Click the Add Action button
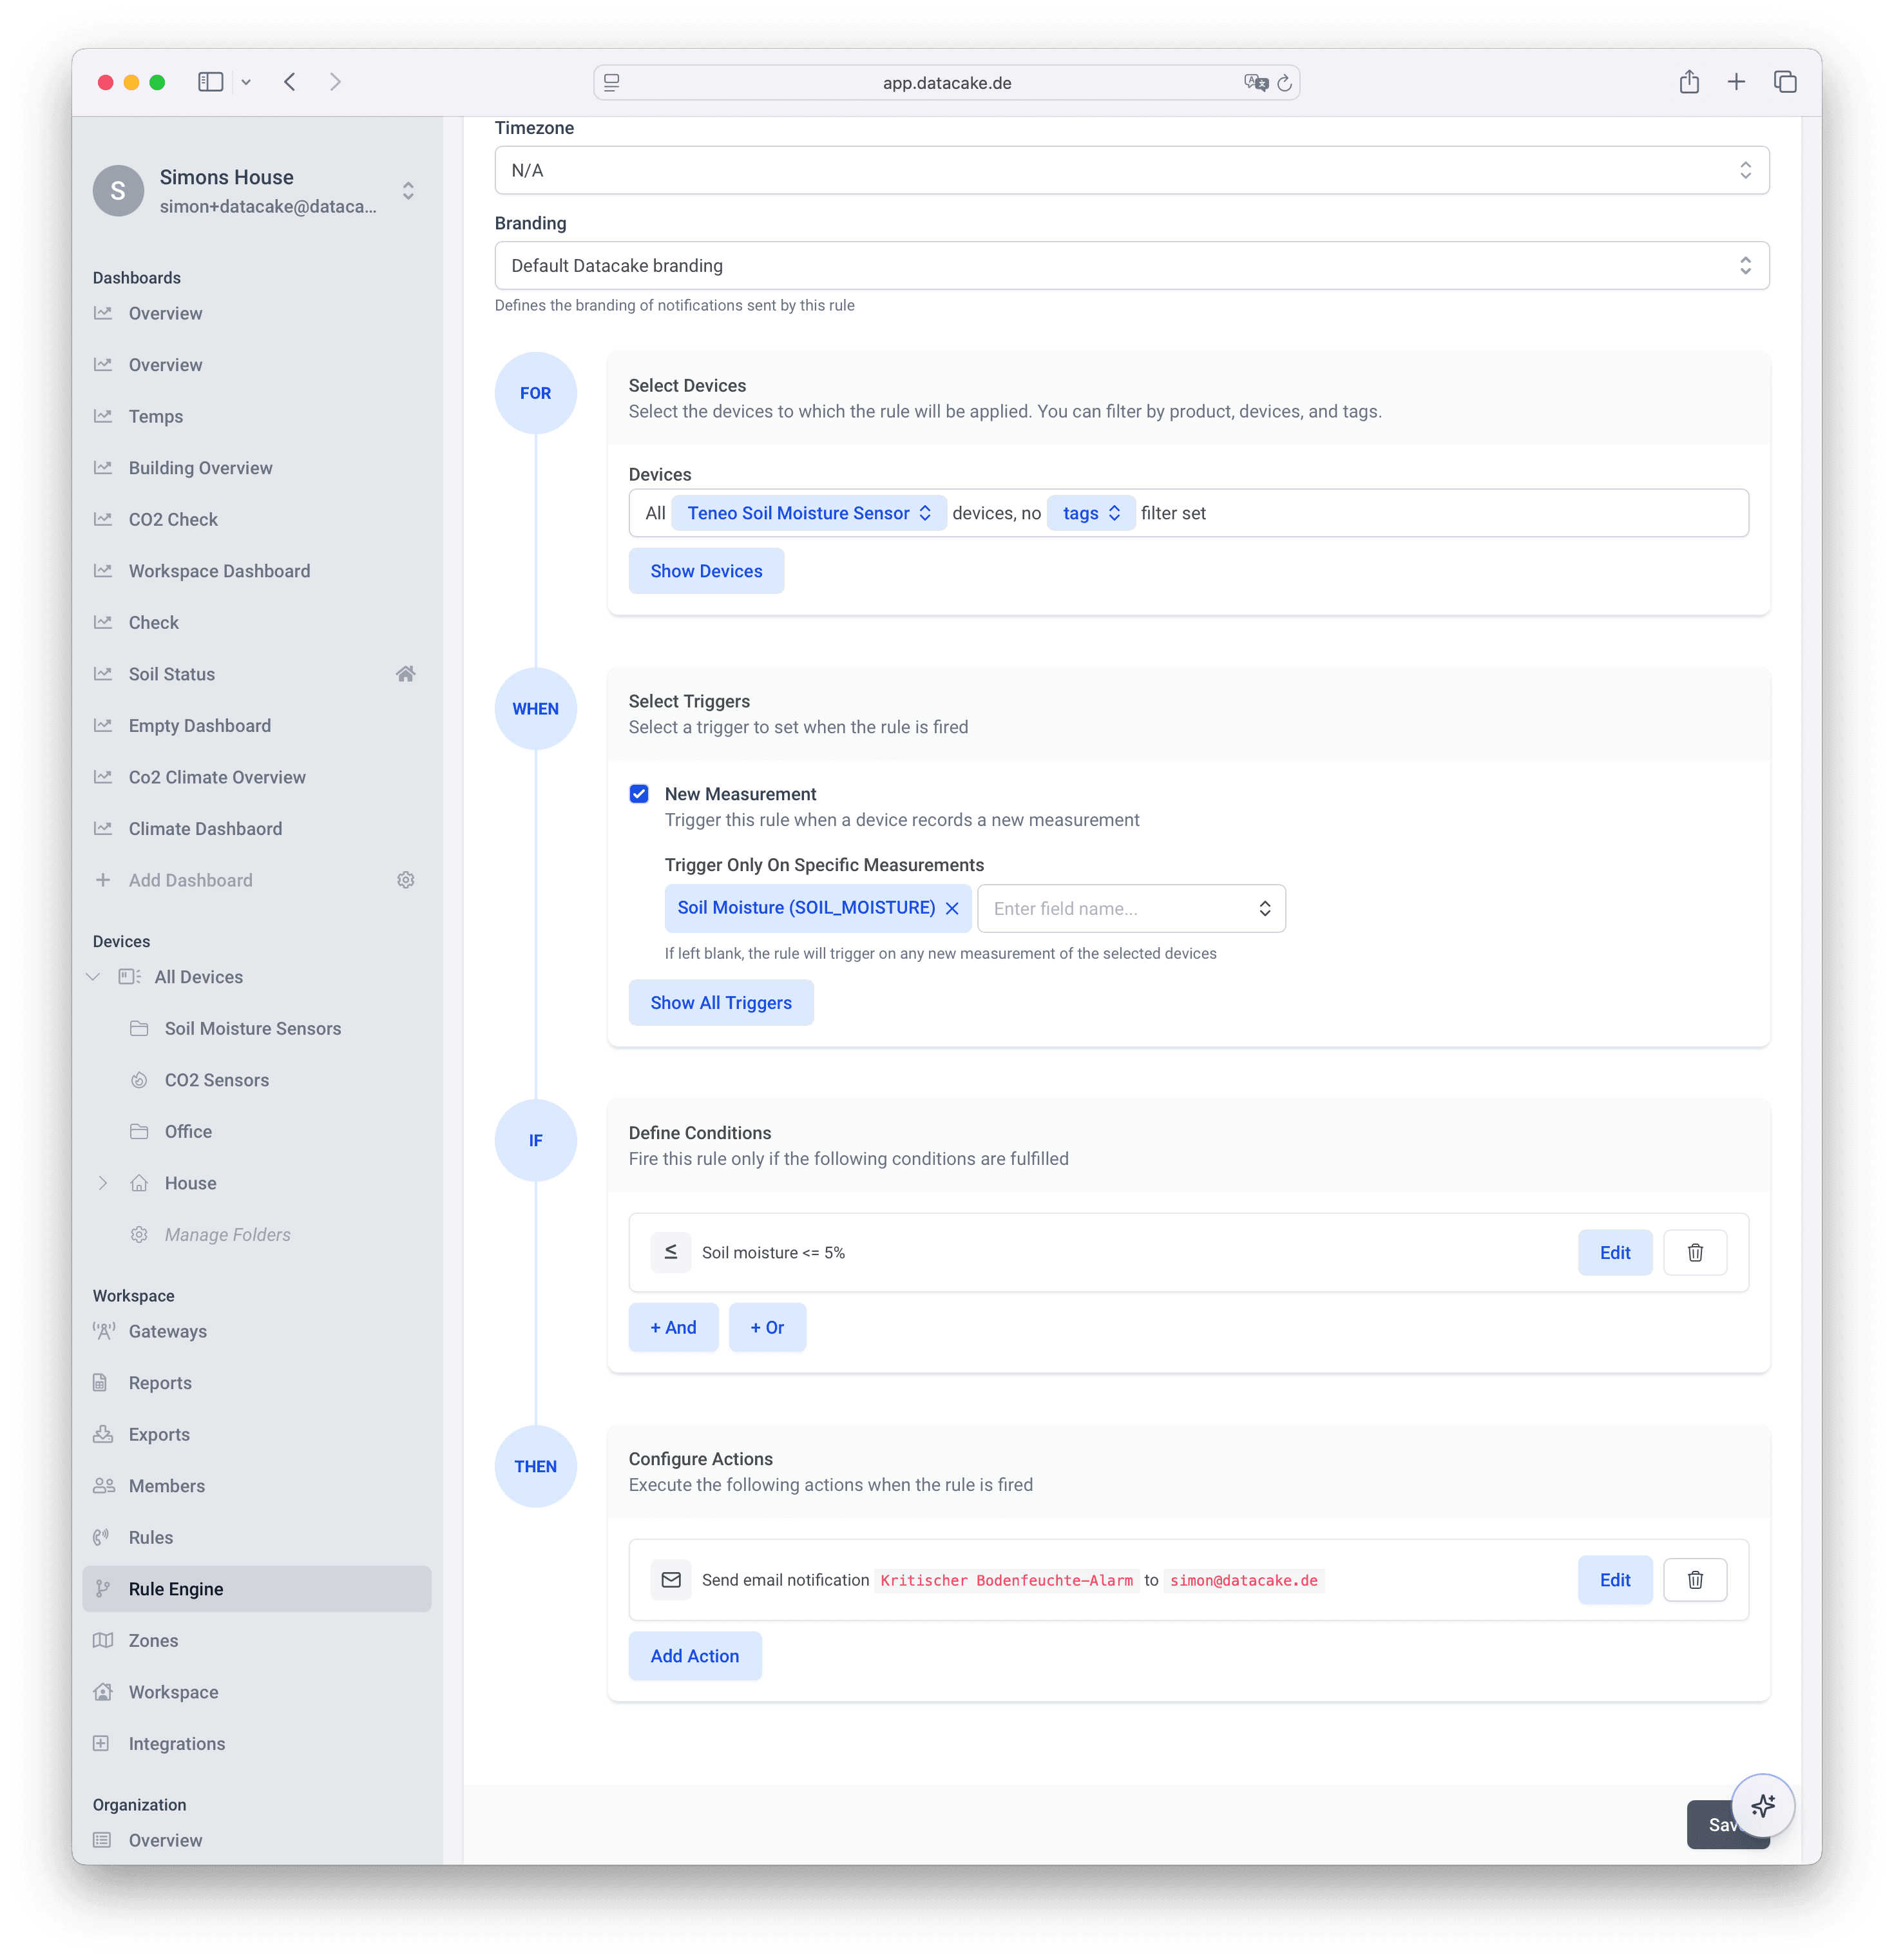Screen dimensions: 1894x1960 tap(694, 1656)
